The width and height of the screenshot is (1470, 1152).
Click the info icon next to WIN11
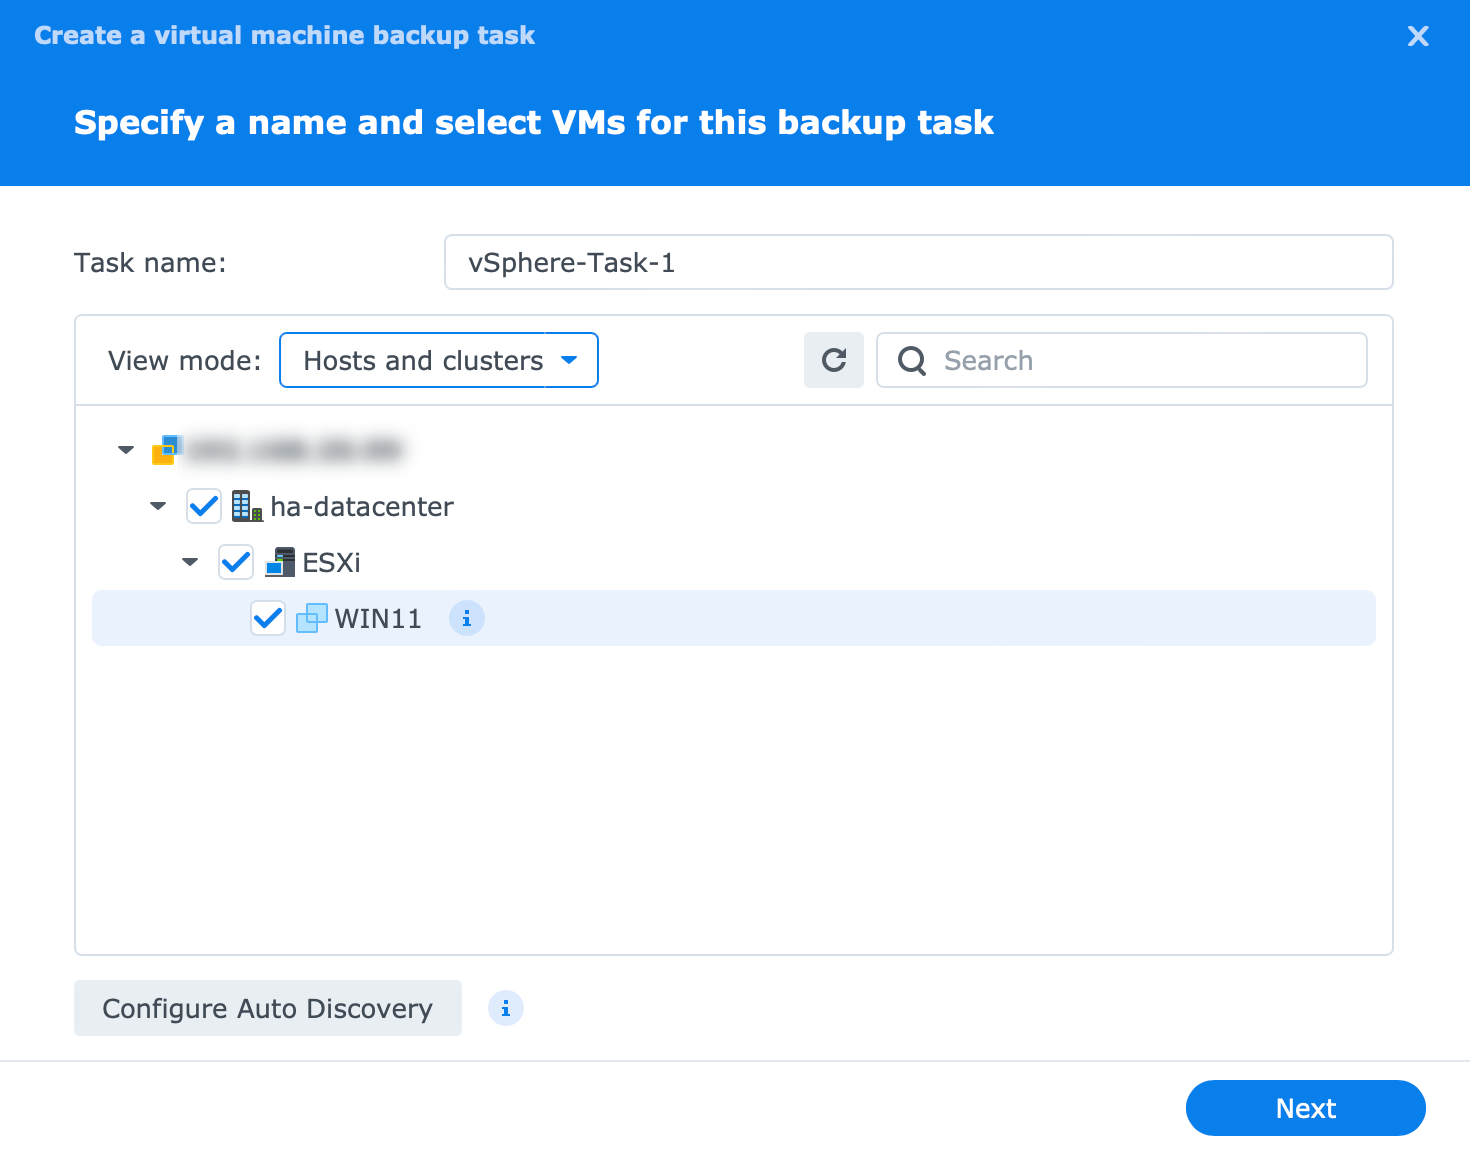(467, 619)
